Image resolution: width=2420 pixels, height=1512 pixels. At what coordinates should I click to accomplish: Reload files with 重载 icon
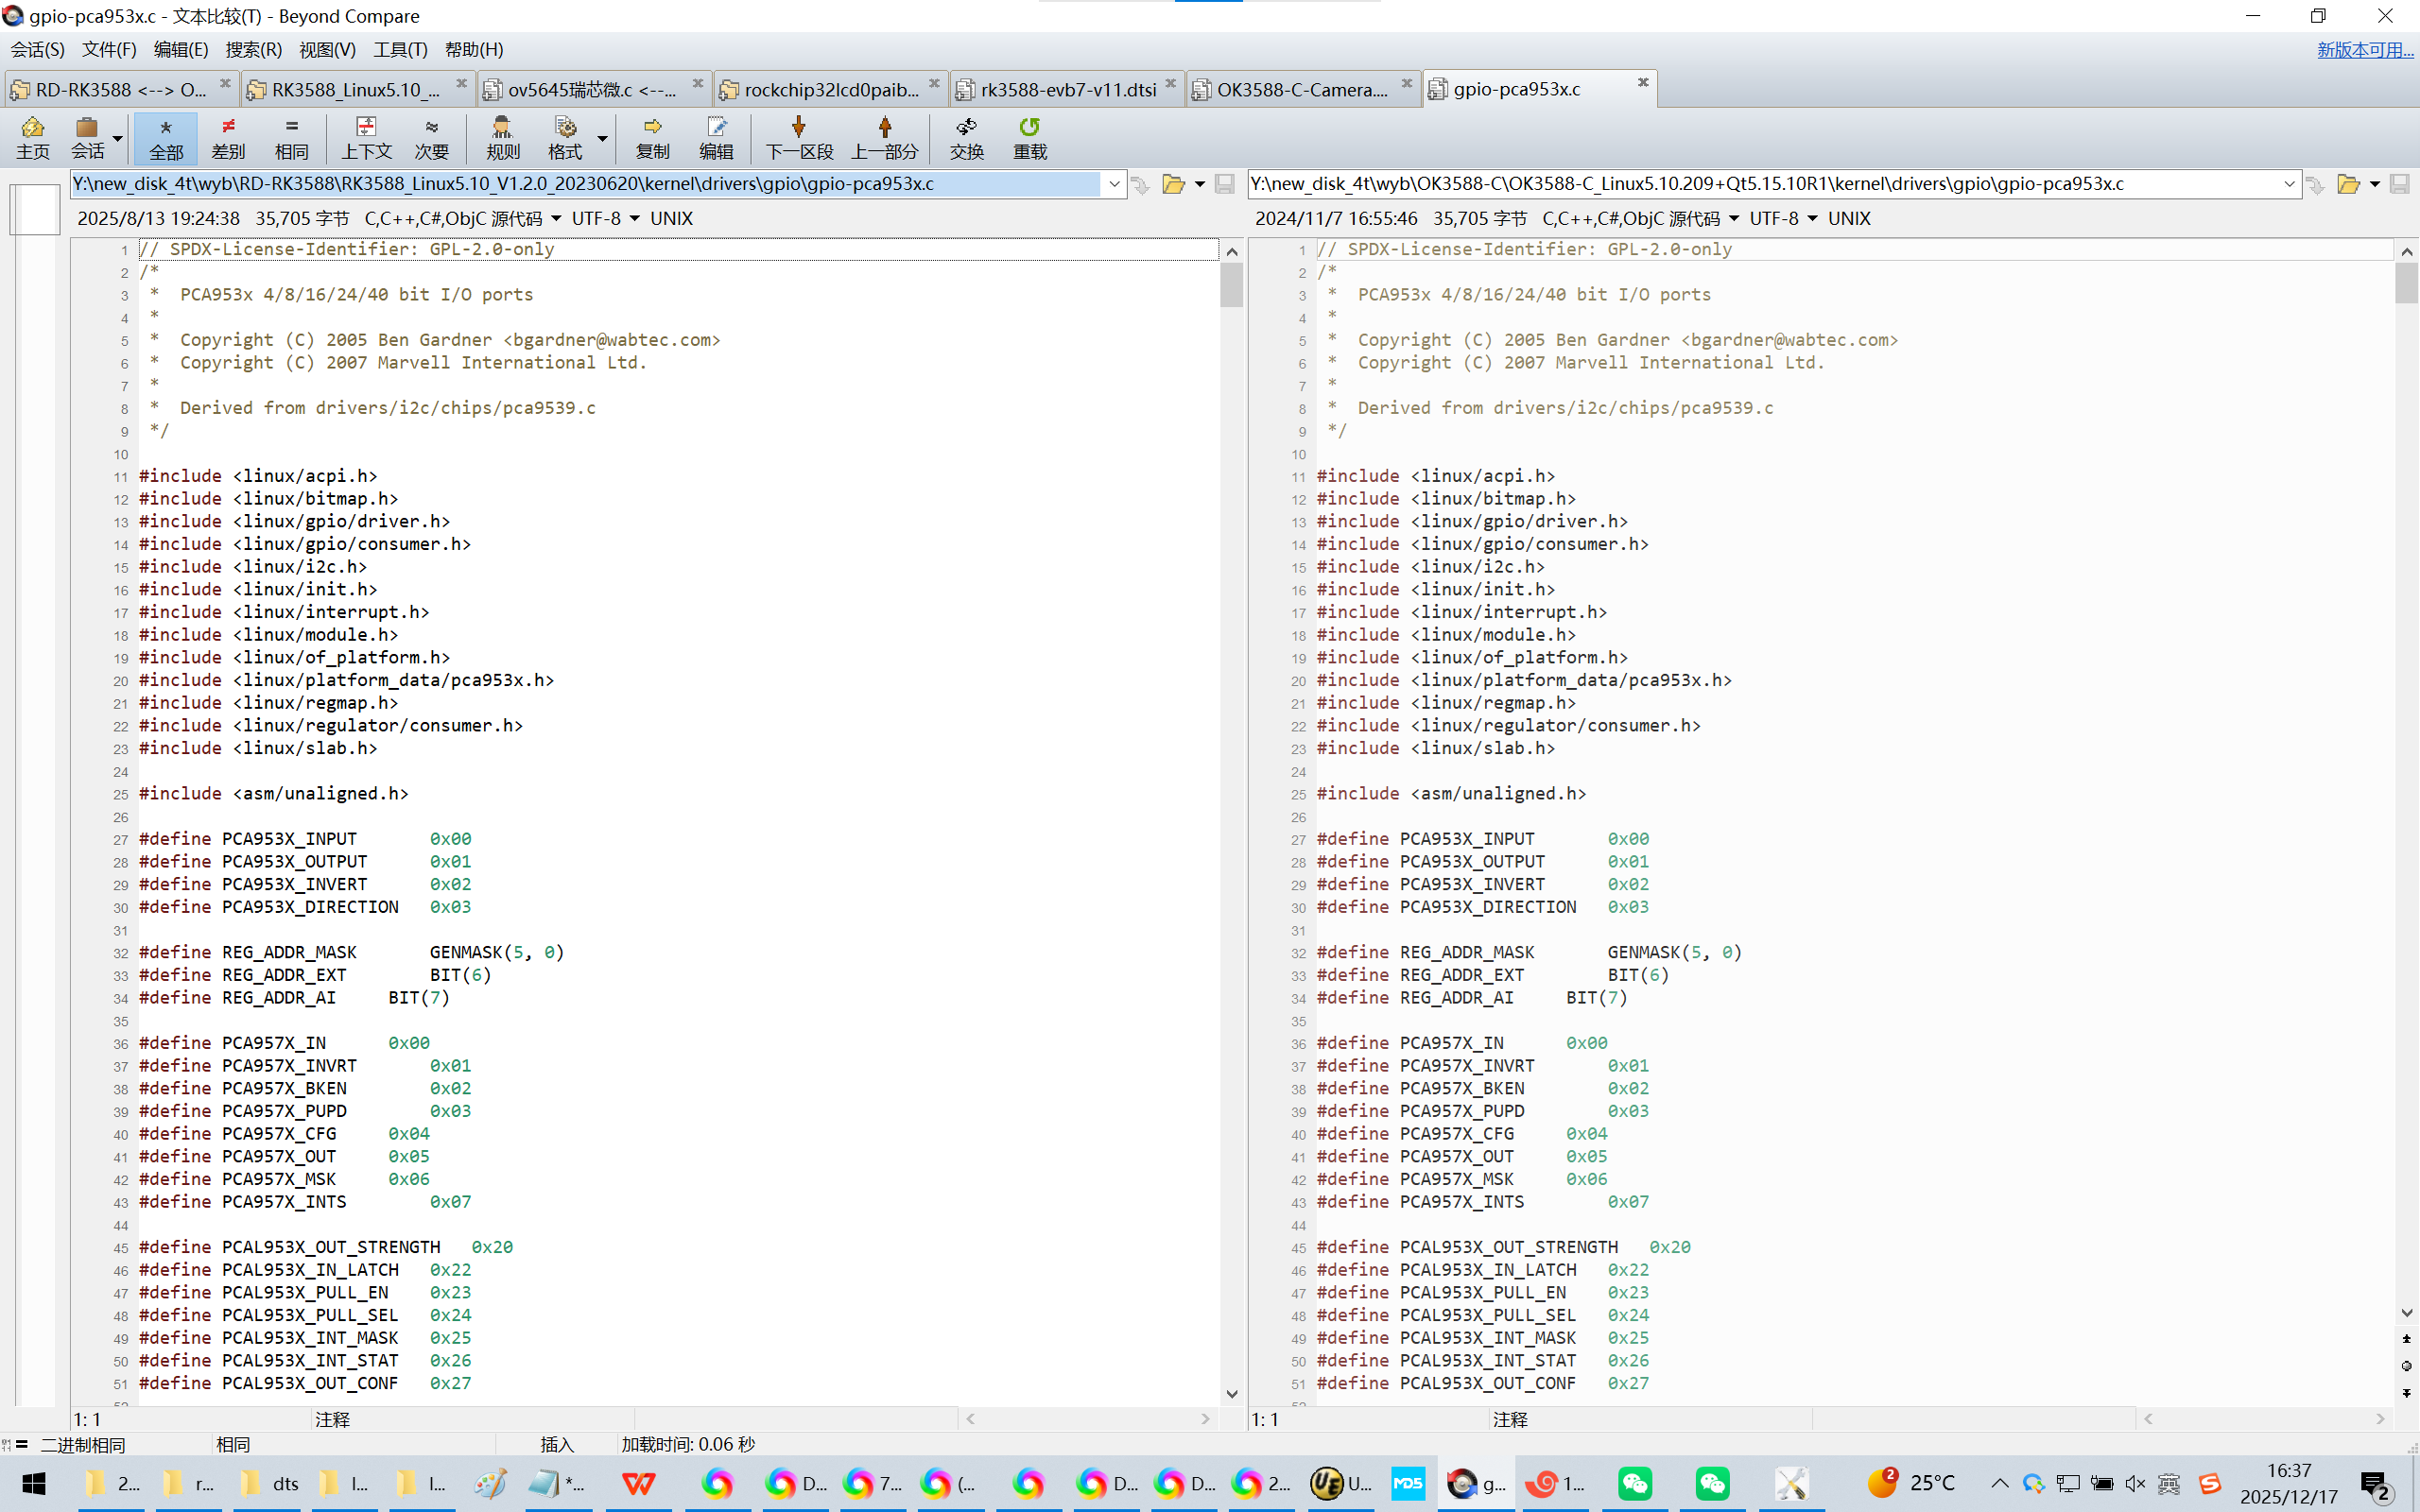1029,137
